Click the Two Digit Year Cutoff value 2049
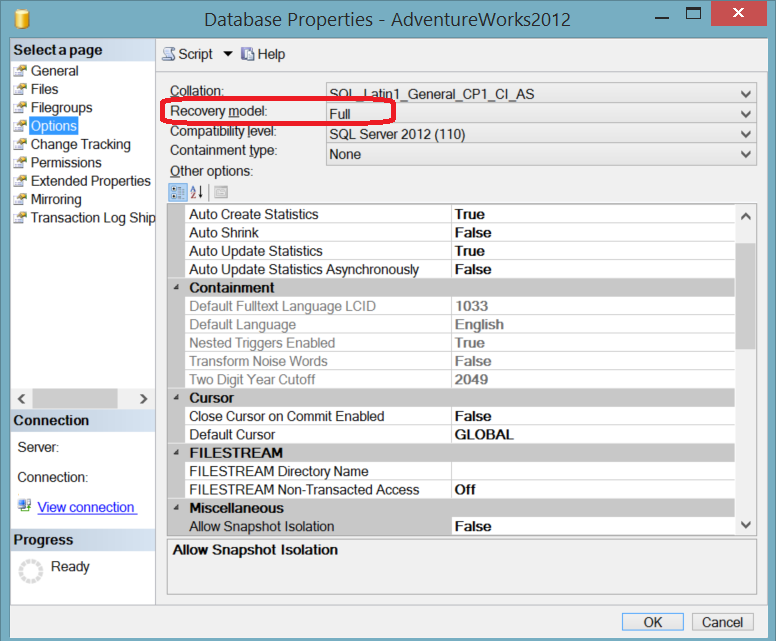The image size is (777, 641). click(x=471, y=379)
